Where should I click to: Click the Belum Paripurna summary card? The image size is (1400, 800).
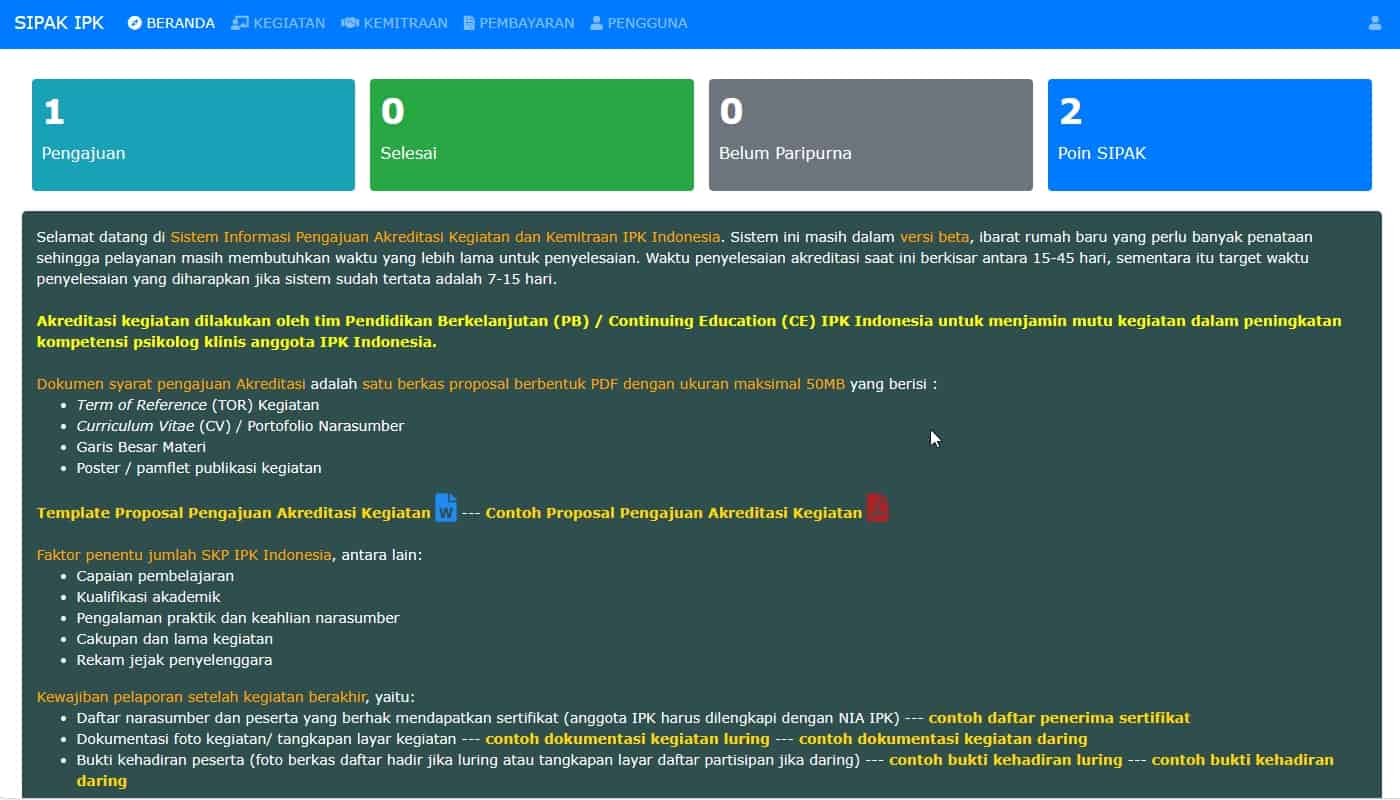[871, 135]
